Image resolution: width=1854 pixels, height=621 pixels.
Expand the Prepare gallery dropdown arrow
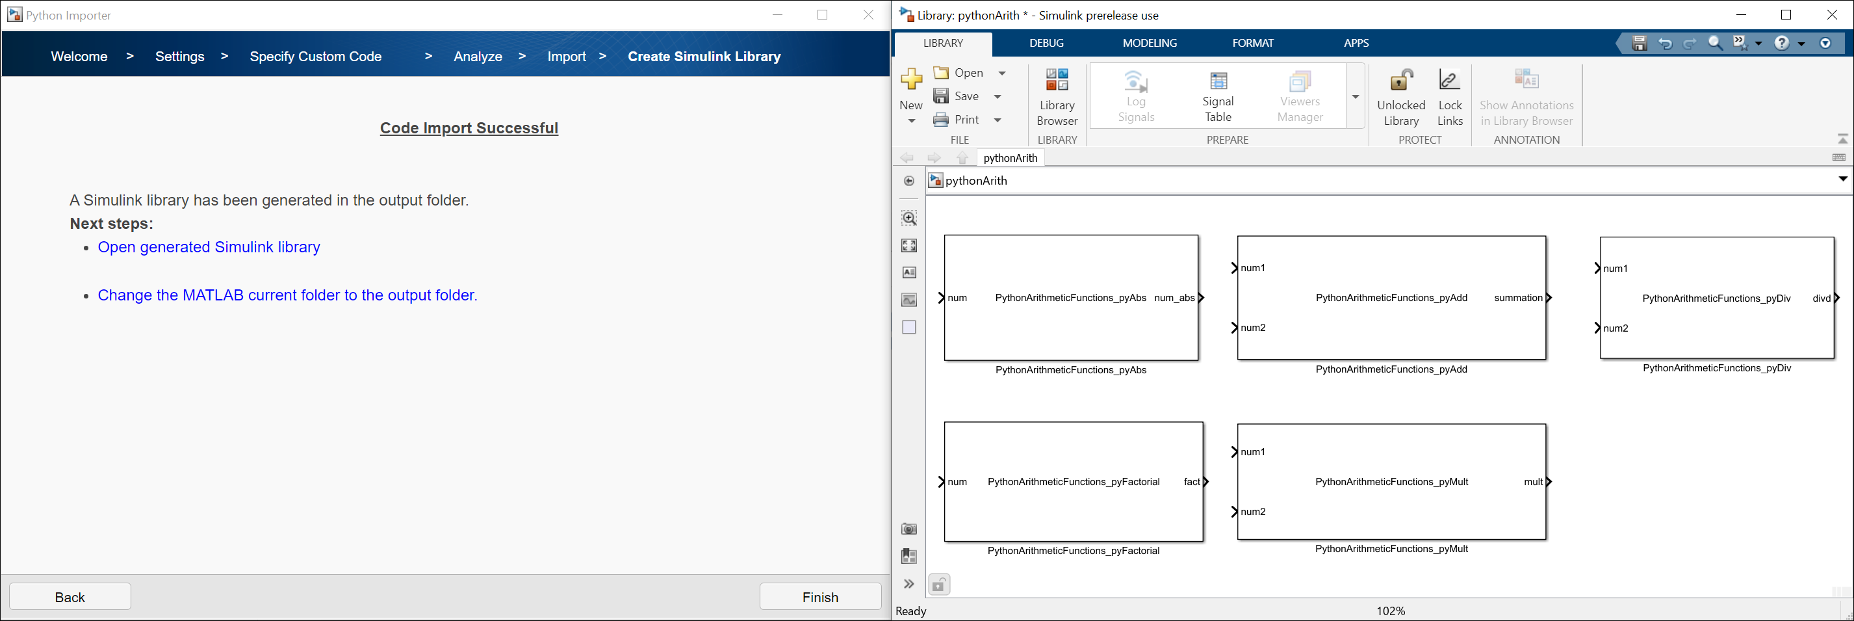coord(1355,97)
